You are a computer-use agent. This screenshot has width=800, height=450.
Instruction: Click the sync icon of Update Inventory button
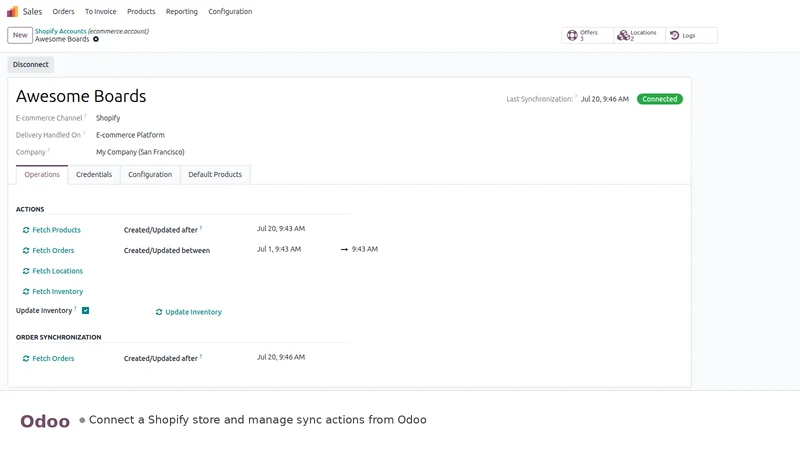(x=159, y=312)
